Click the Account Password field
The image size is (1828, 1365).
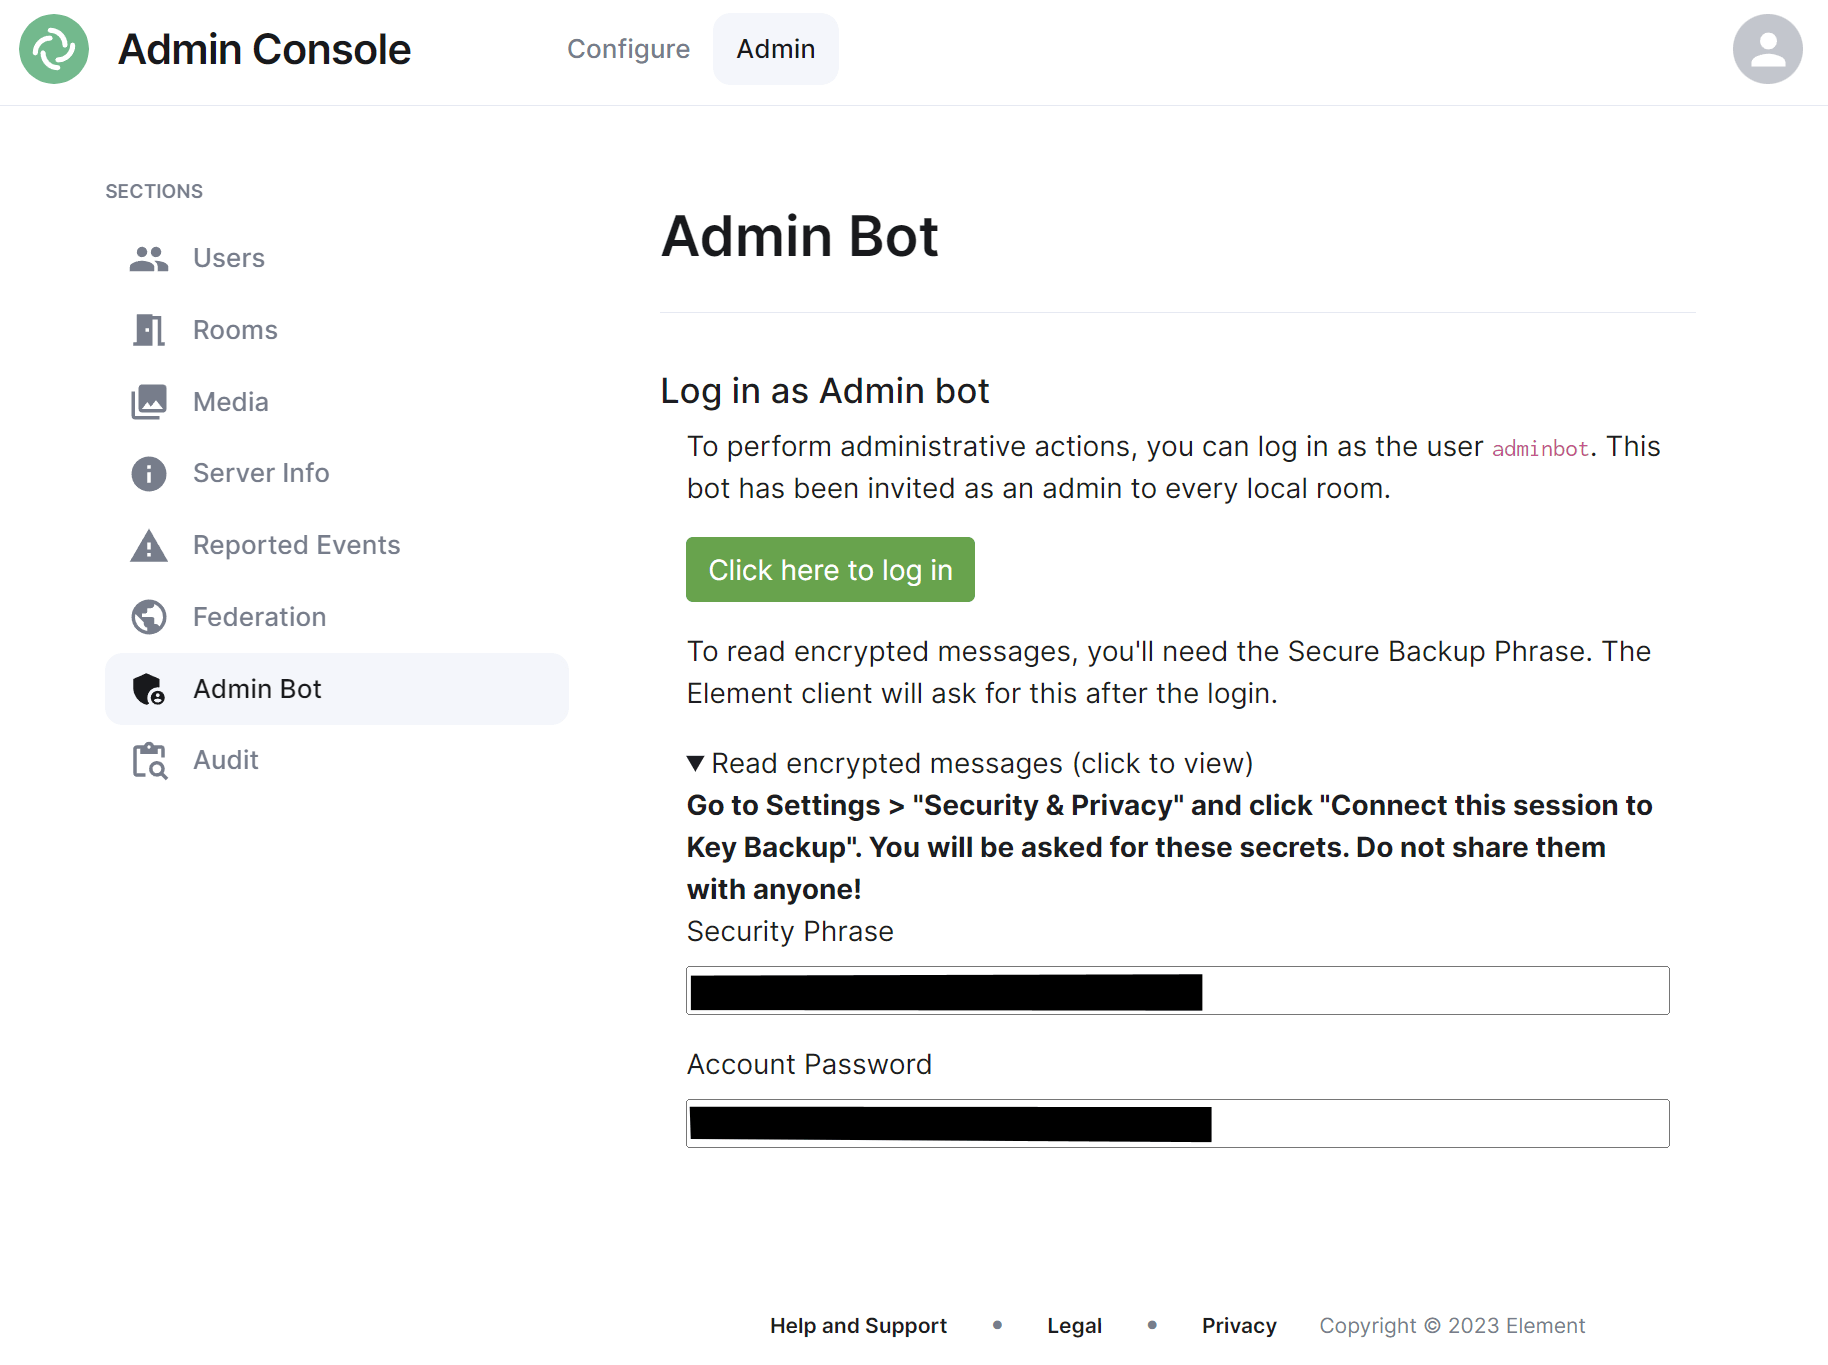pos(1178,1124)
